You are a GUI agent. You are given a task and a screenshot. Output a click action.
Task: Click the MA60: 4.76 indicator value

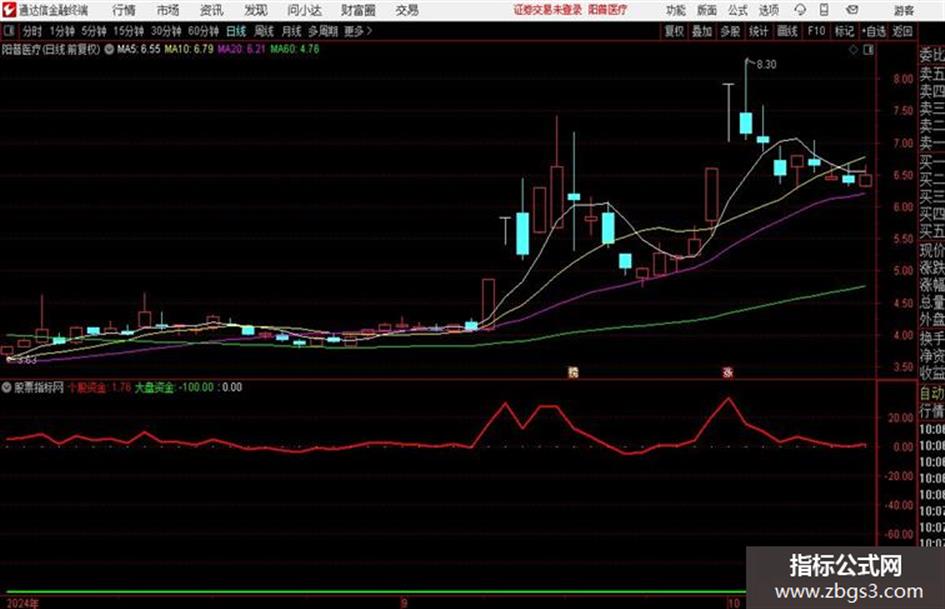click(x=295, y=49)
